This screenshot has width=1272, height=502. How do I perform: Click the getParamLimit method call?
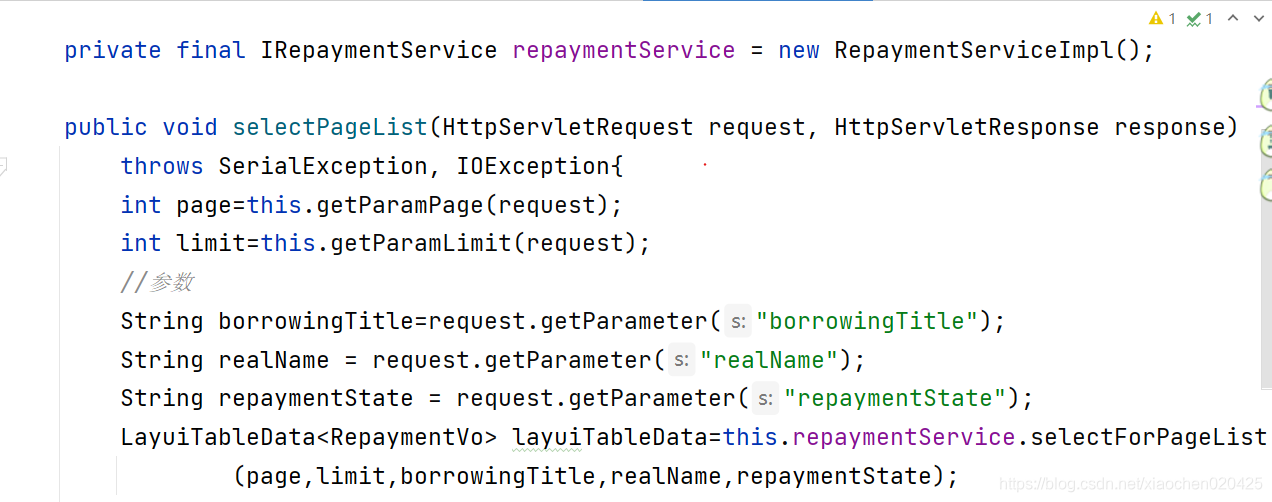click(422, 243)
